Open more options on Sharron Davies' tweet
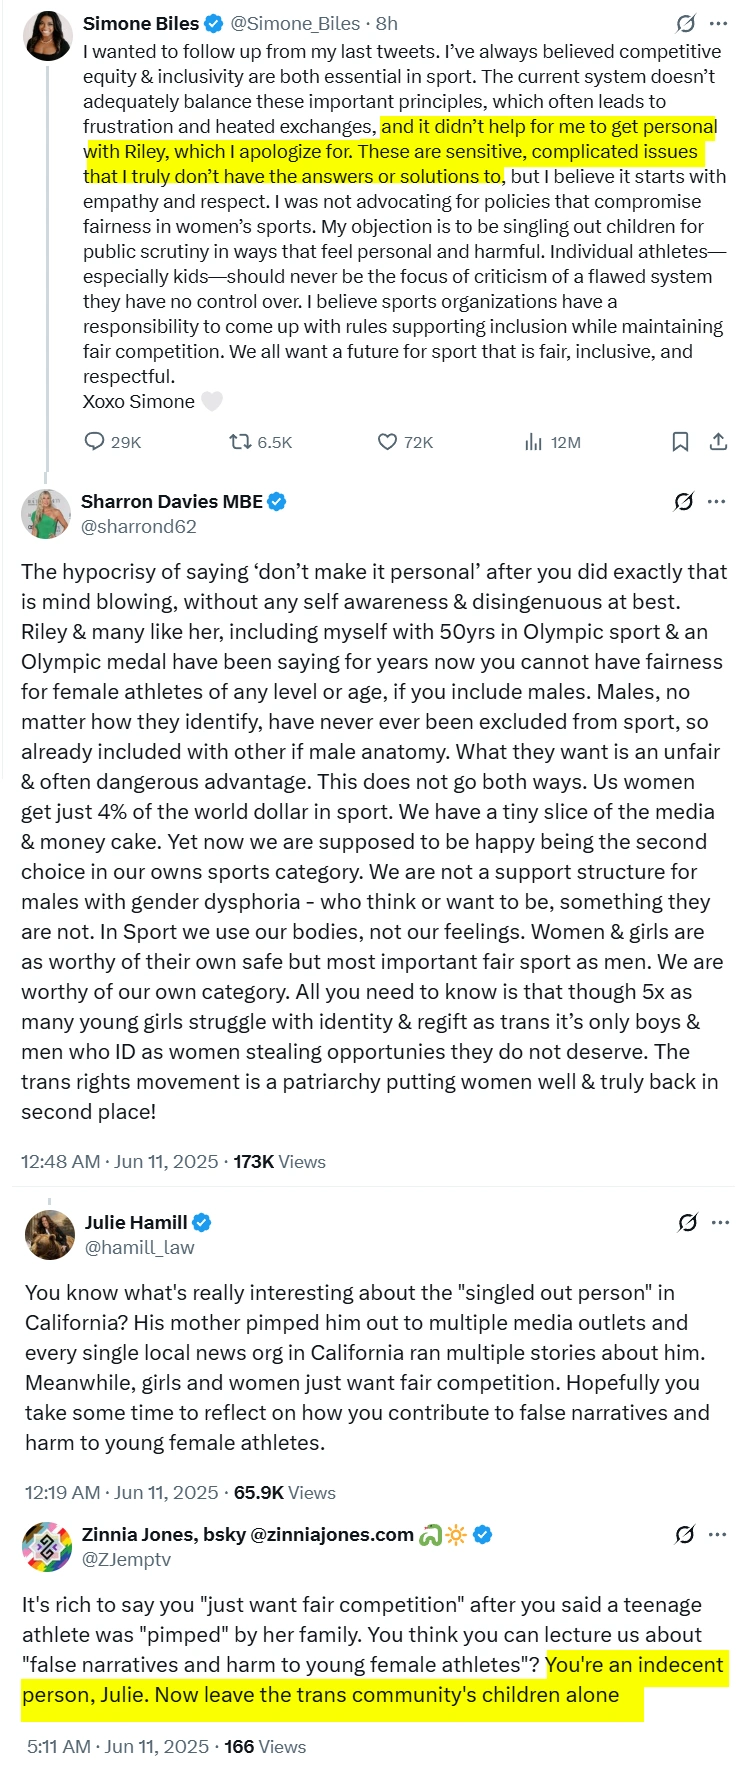The image size is (739, 1767). [717, 502]
